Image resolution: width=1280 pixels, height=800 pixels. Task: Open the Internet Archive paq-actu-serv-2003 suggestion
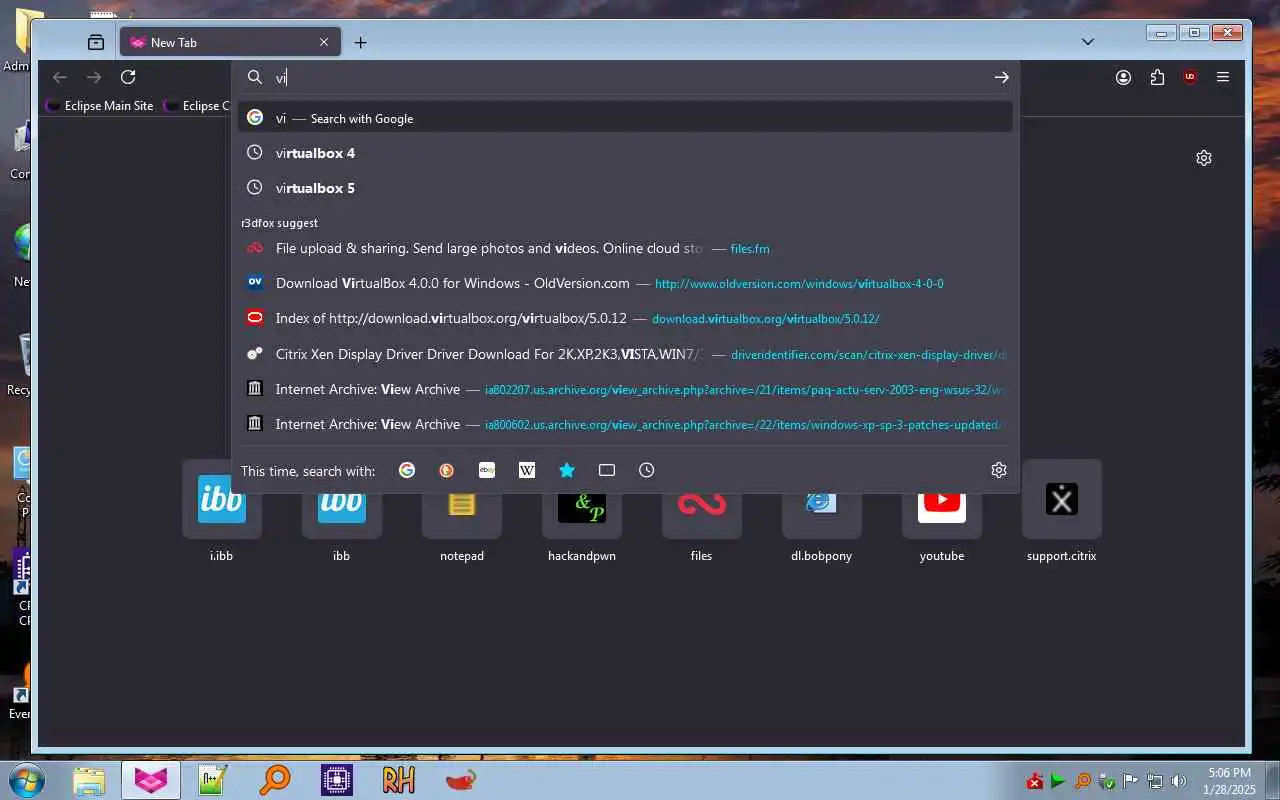click(625, 389)
